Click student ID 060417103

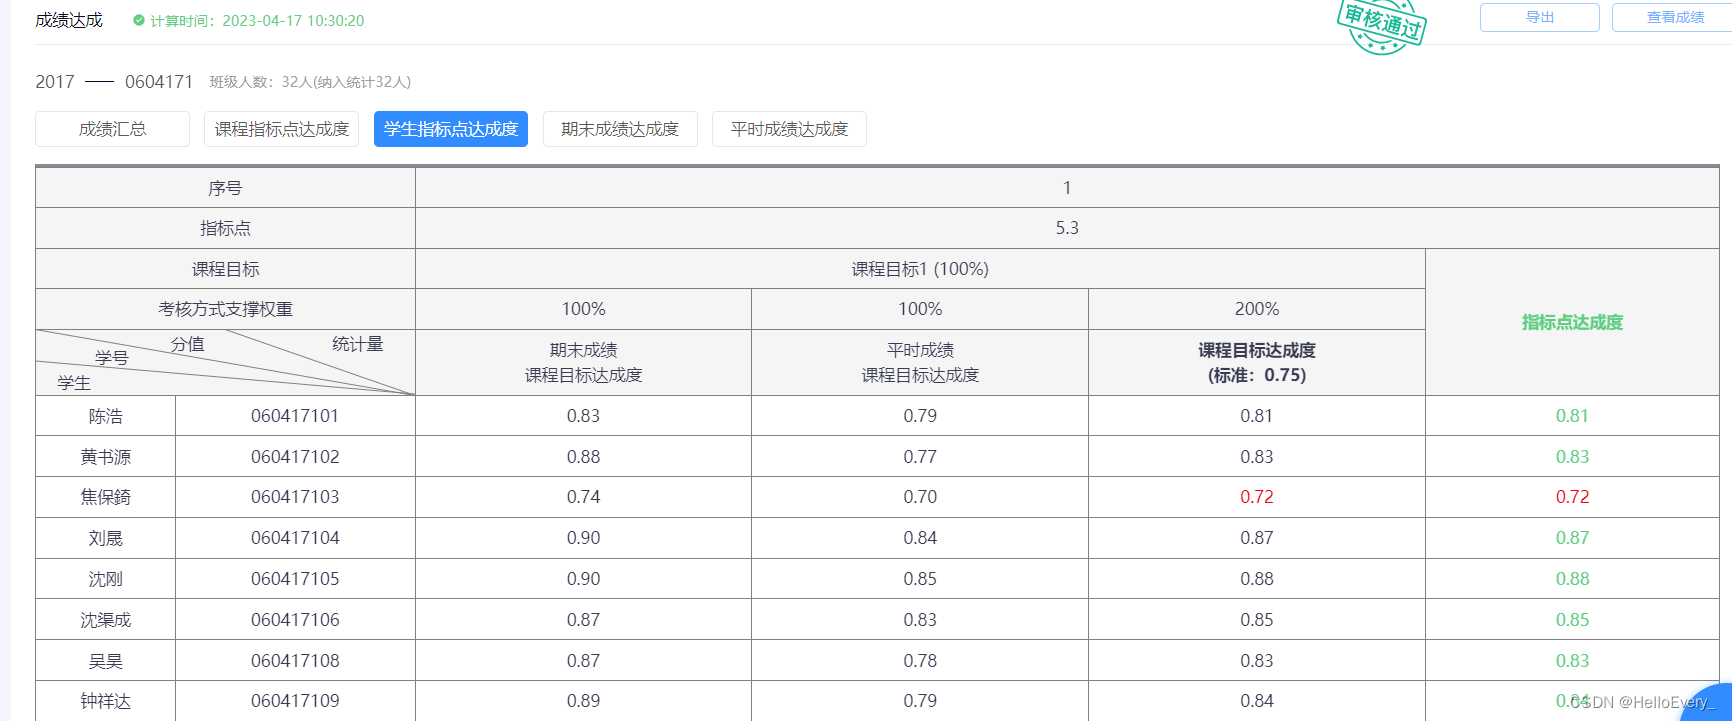(x=295, y=497)
